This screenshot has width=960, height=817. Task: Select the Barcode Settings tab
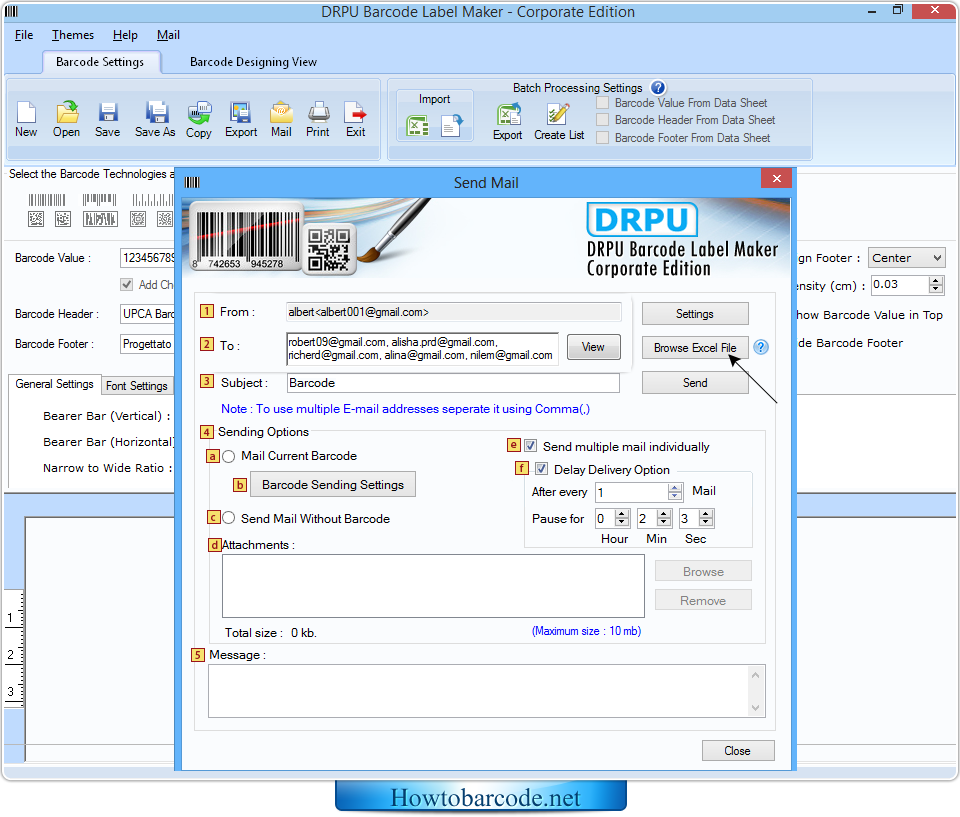[100, 62]
